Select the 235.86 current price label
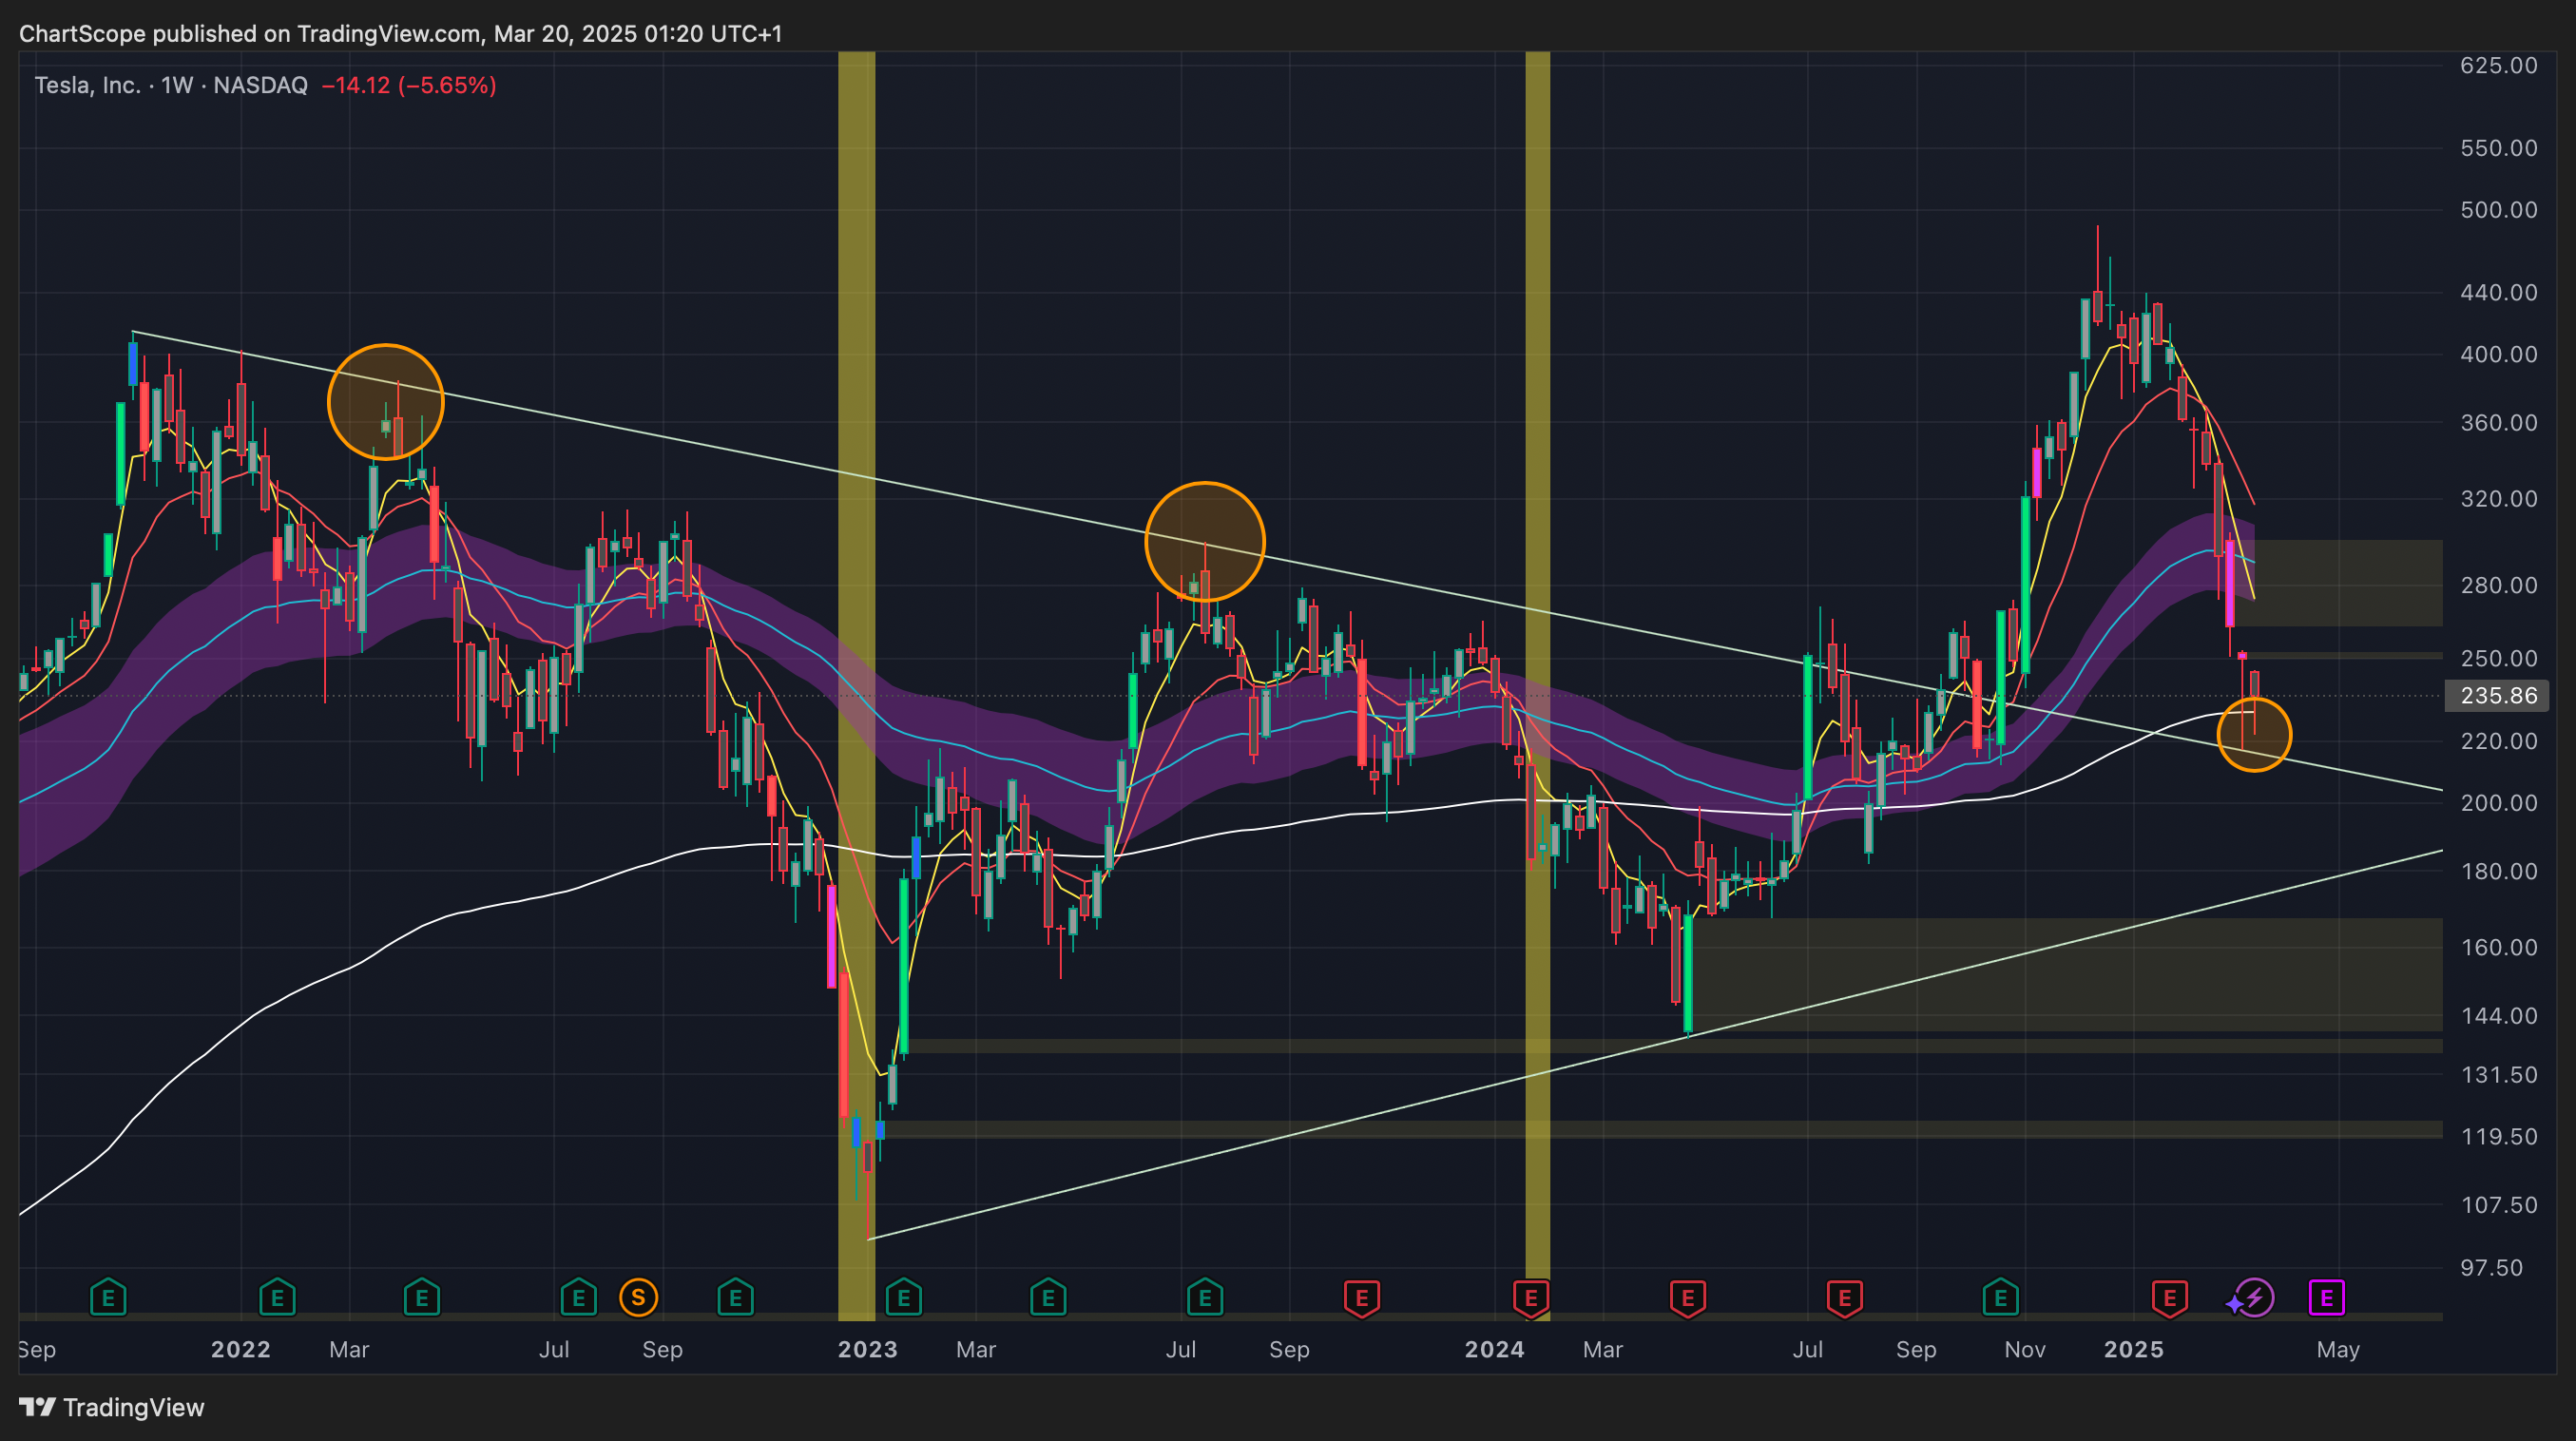The width and height of the screenshot is (2576, 1441). [x=2497, y=695]
